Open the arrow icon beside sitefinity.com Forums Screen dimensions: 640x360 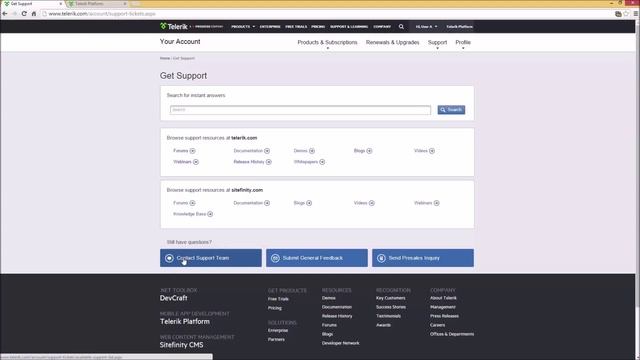pyautogui.click(x=192, y=203)
